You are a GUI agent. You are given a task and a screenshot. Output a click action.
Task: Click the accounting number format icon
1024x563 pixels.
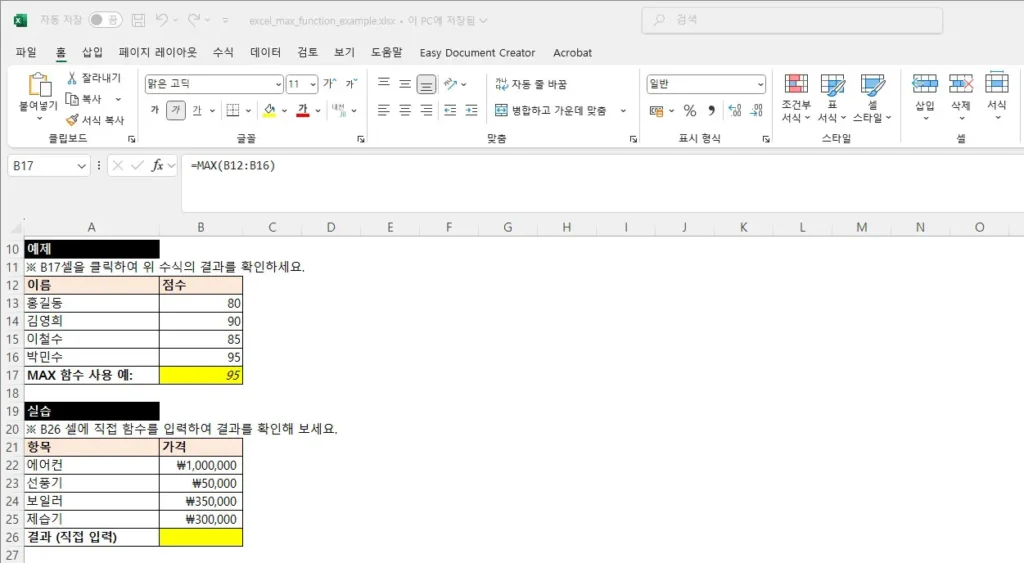(656, 110)
